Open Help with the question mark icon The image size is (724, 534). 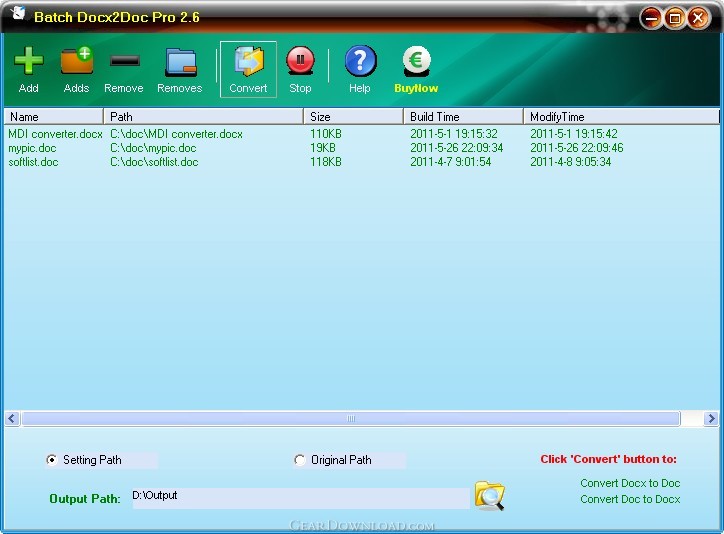360,60
